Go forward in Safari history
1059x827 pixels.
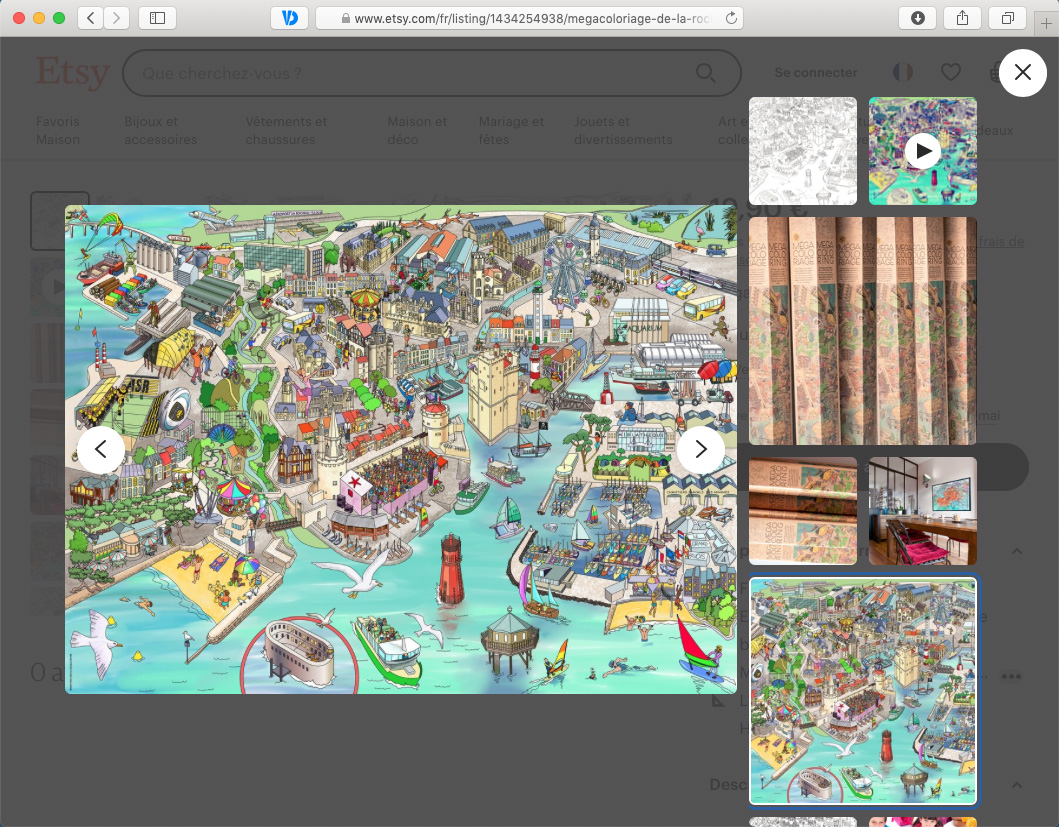[116, 18]
